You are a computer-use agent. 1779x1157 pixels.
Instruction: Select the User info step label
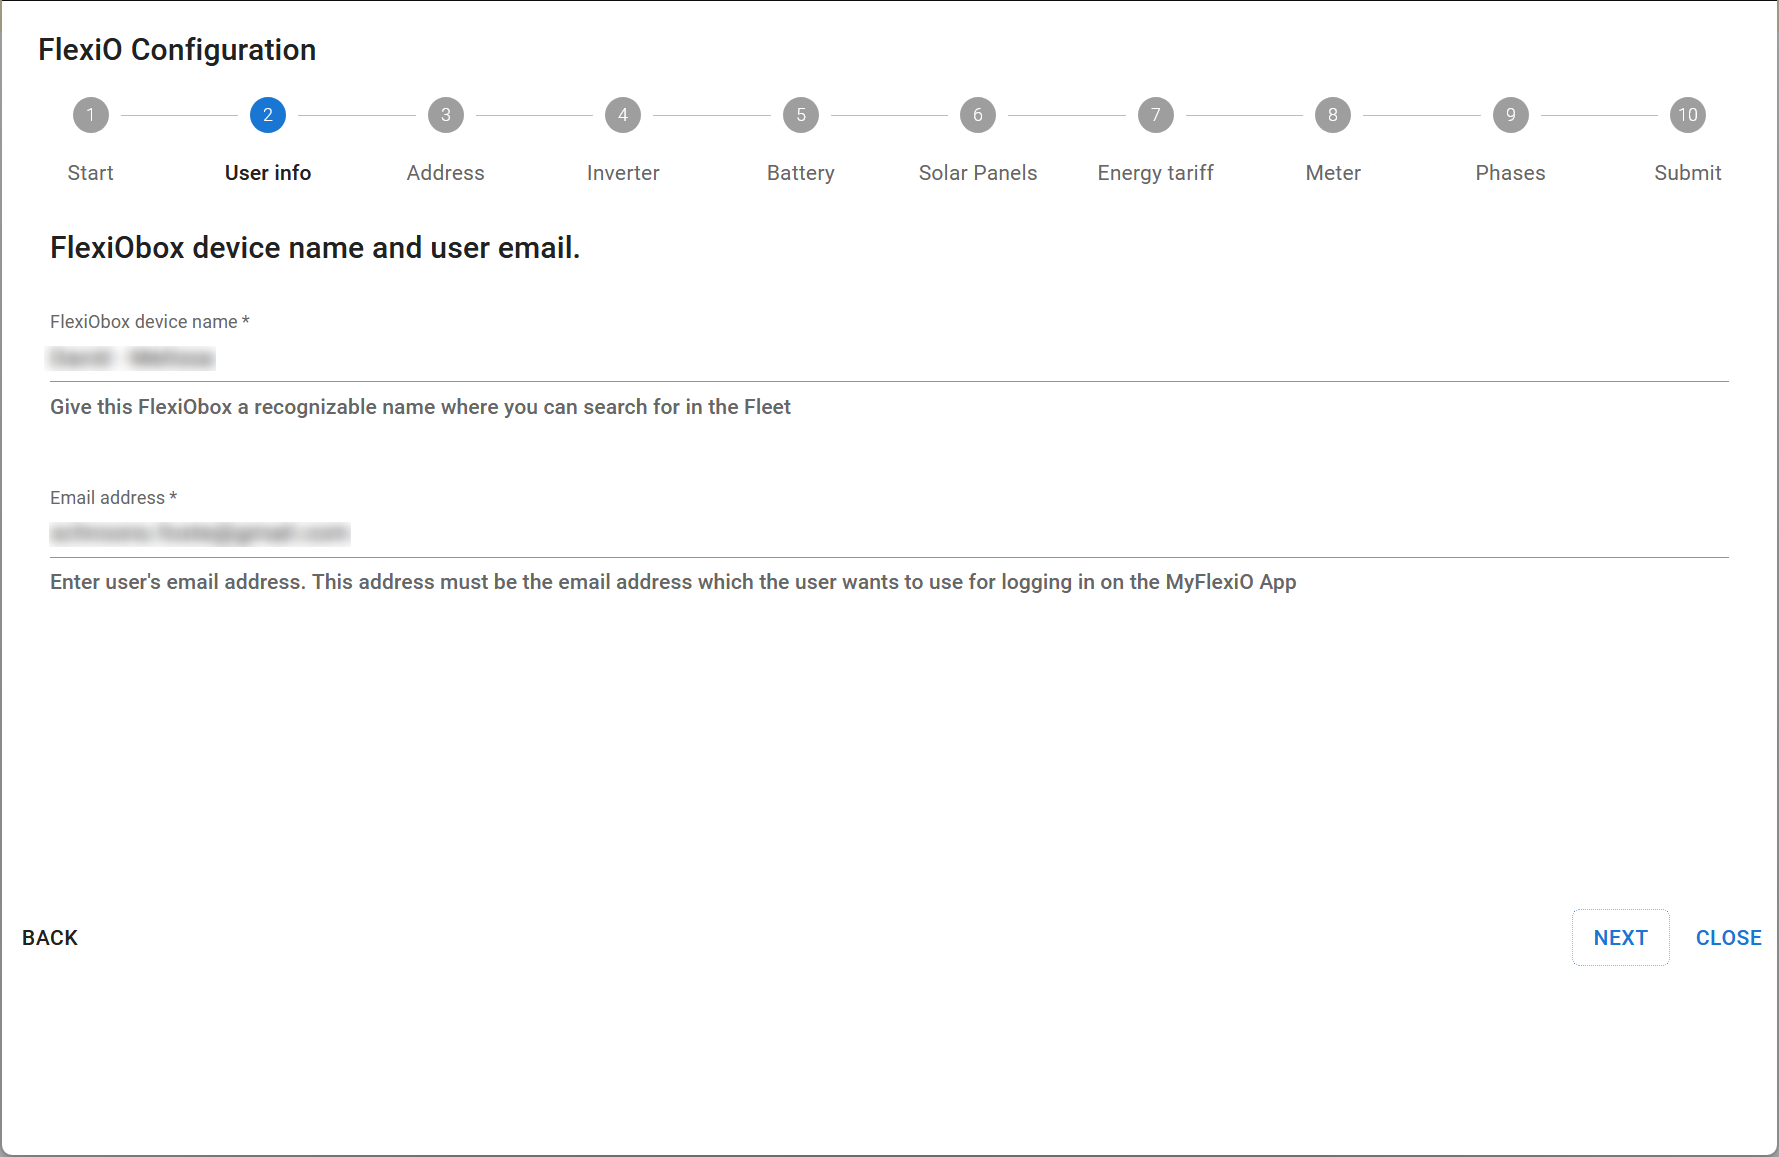point(268,173)
